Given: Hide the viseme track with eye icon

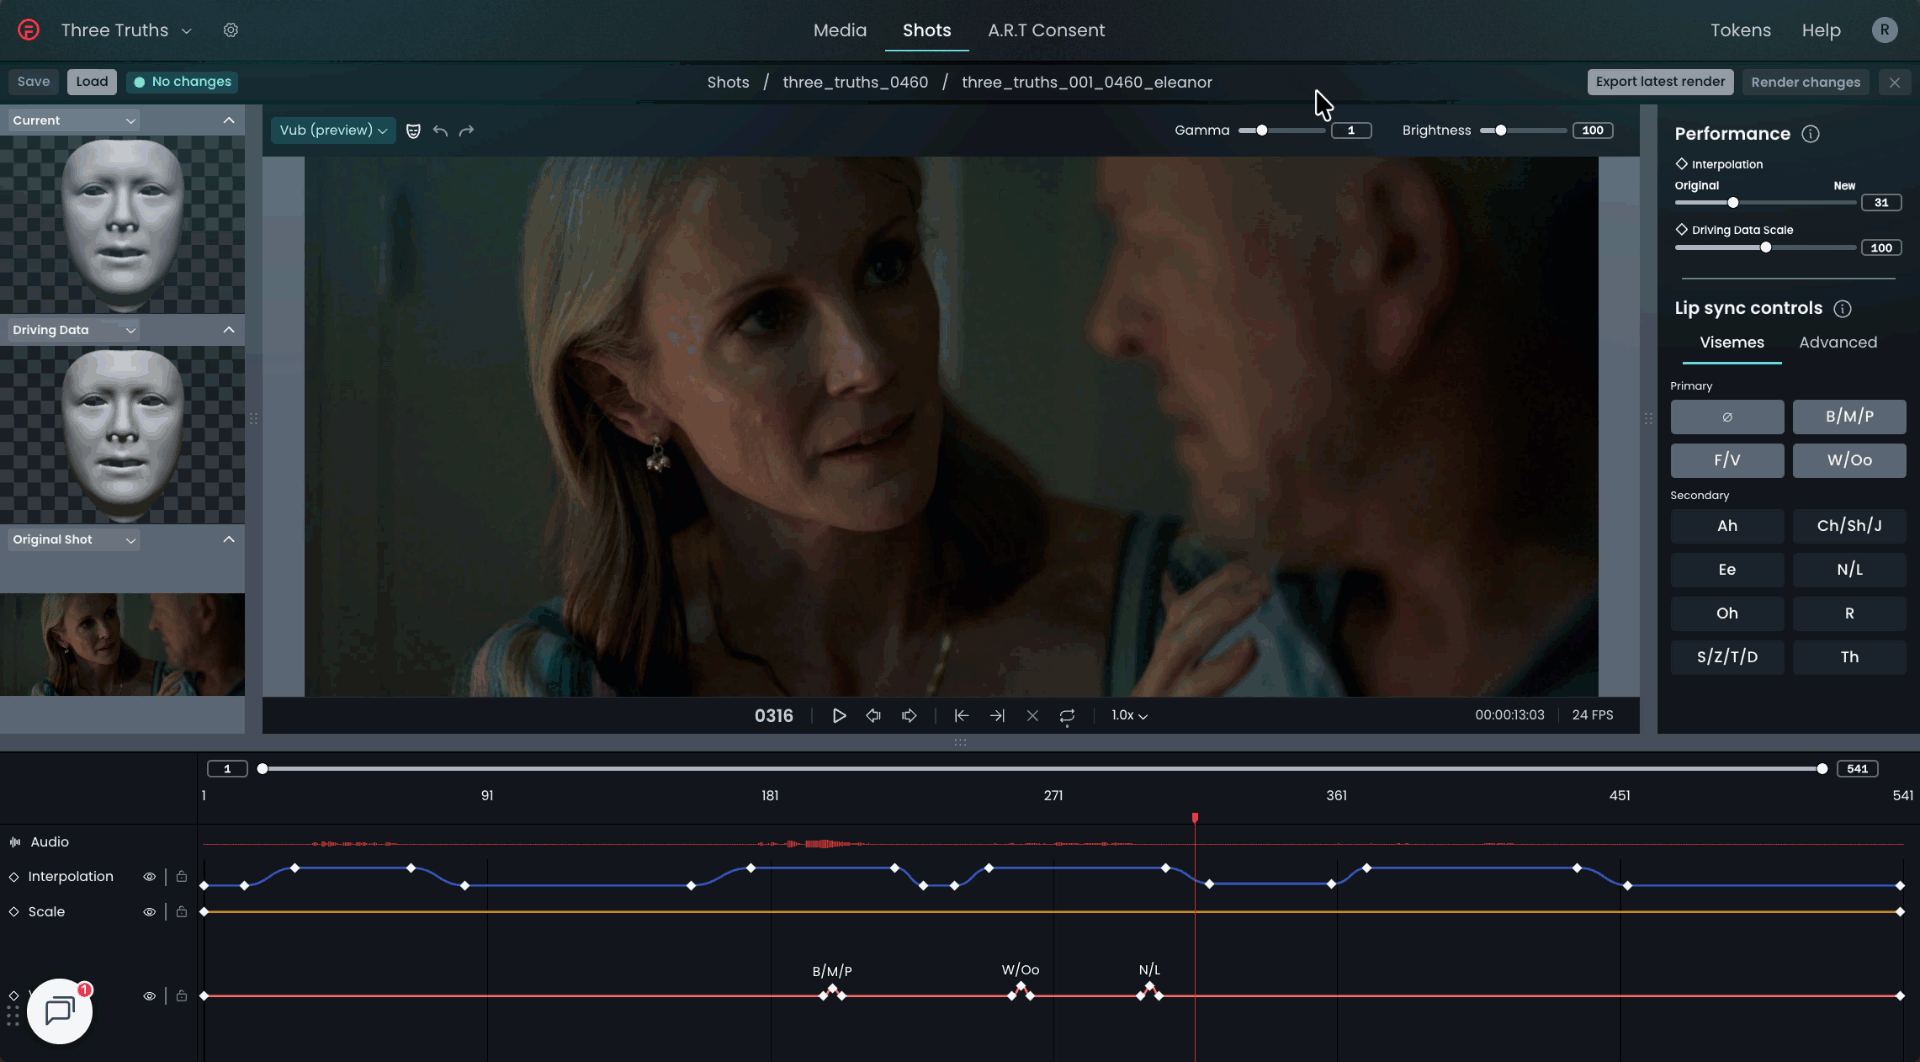Looking at the screenshot, I should pos(149,996).
